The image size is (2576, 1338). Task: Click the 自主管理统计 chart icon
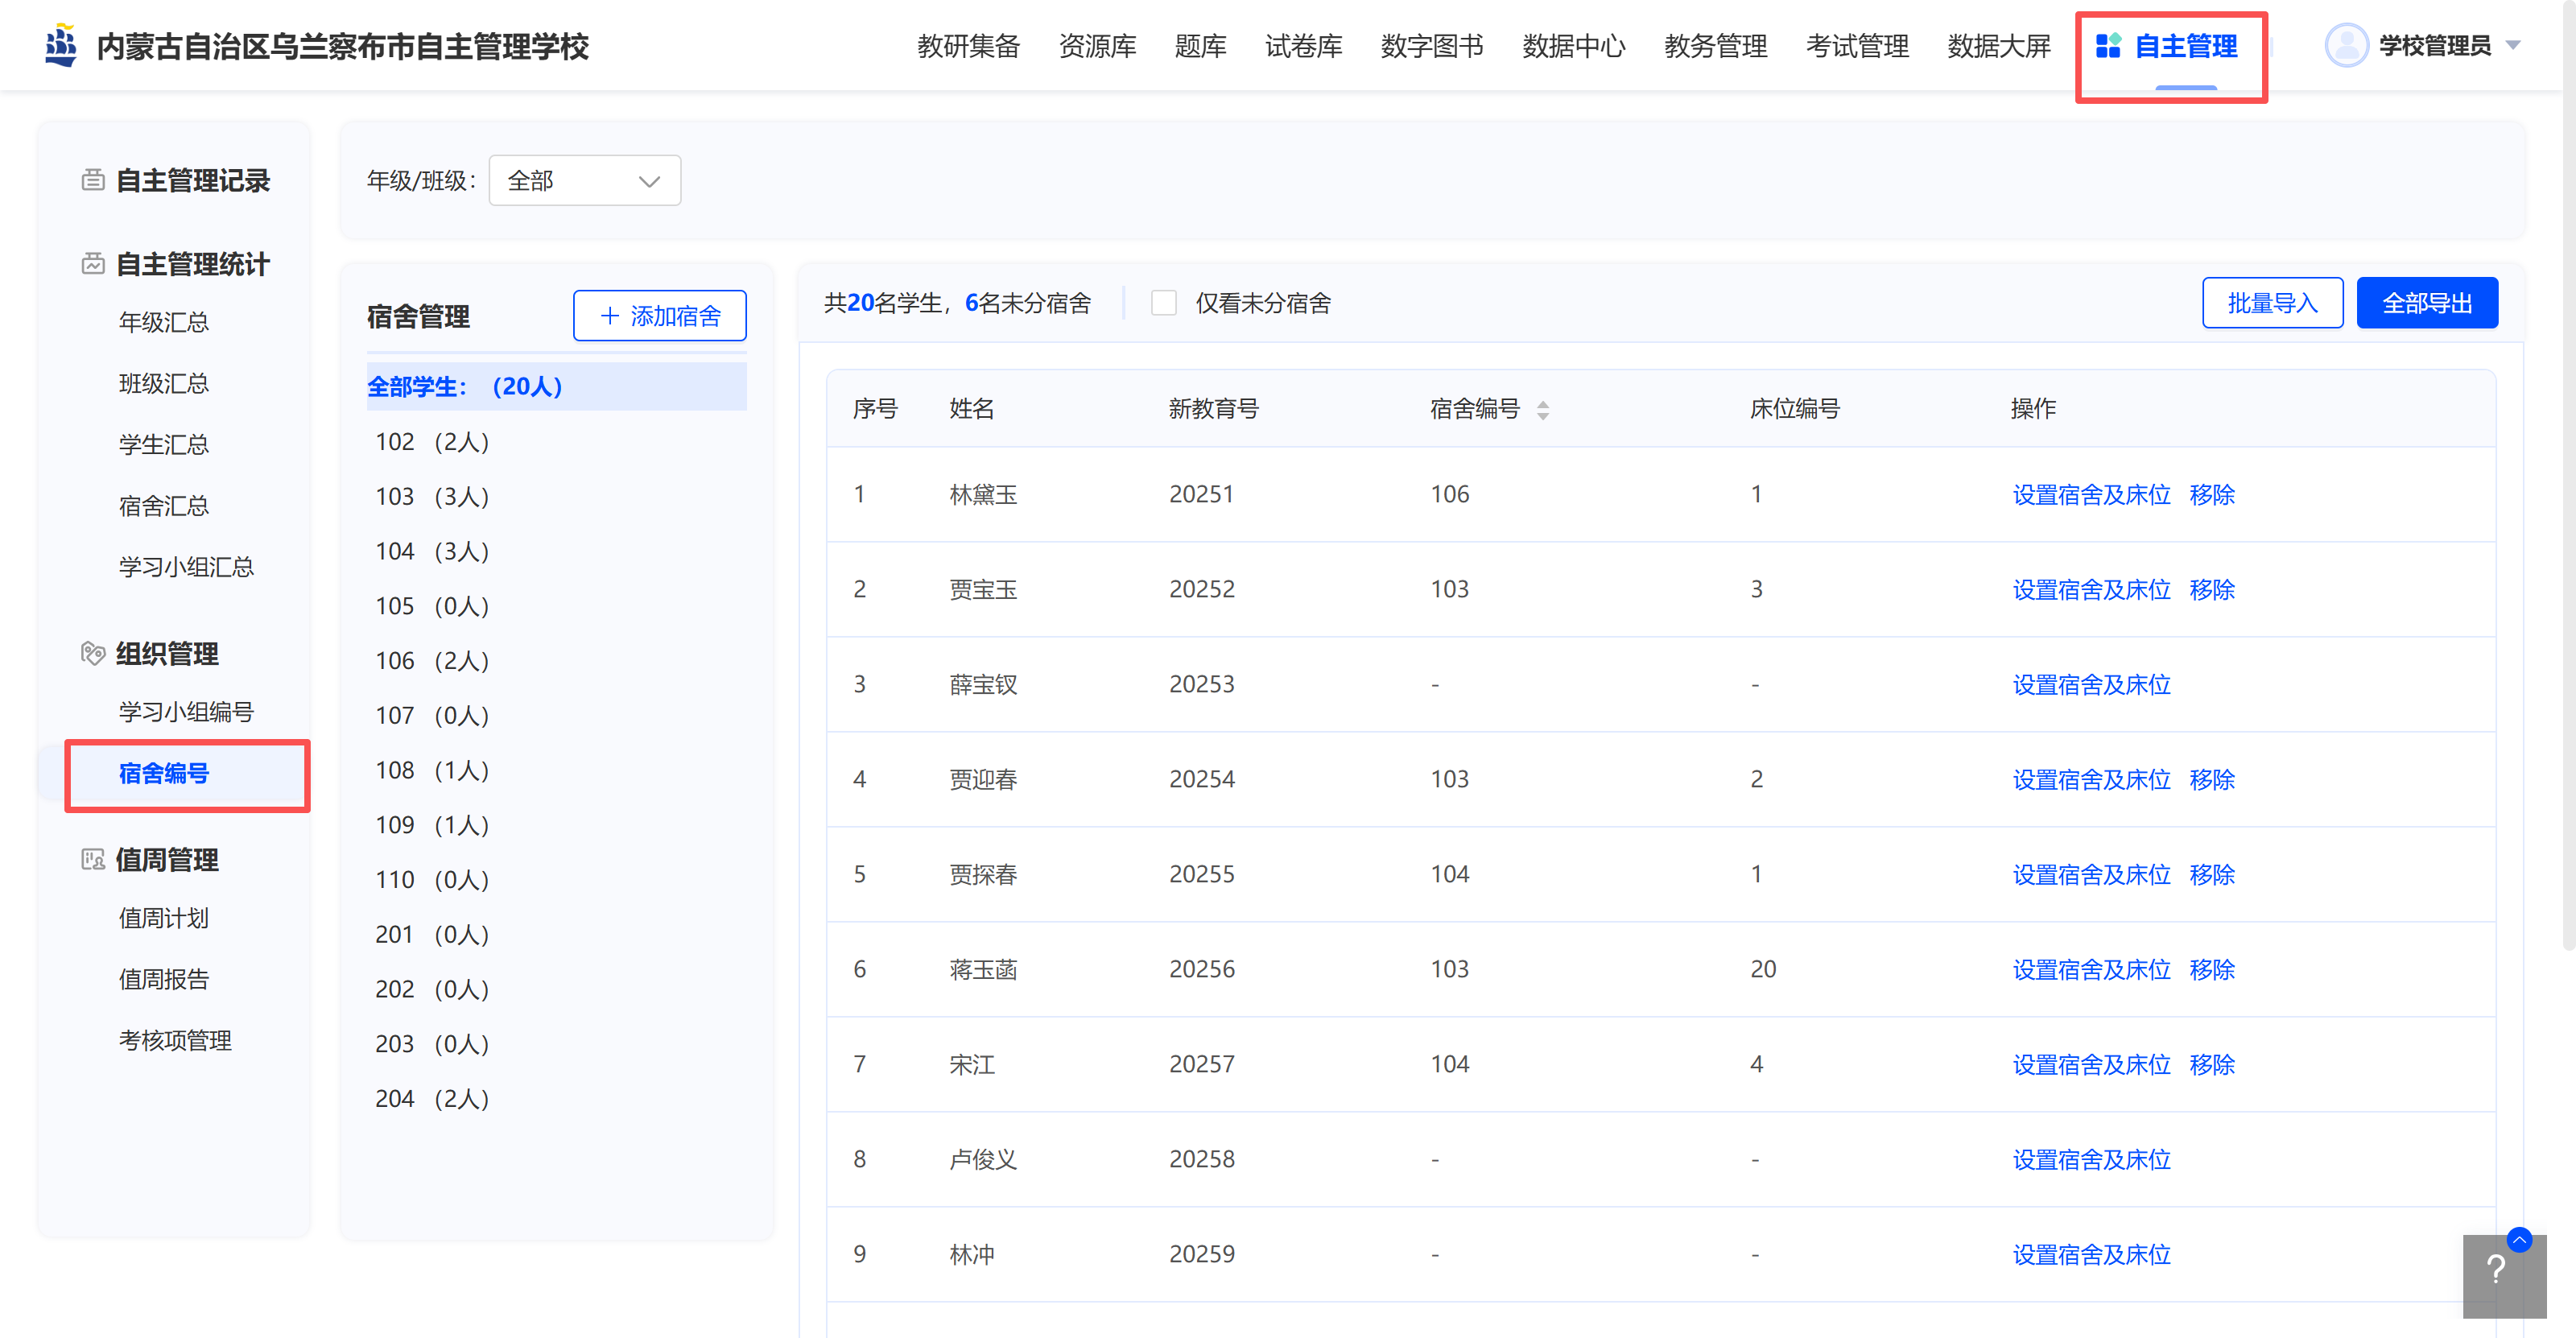point(93,264)
